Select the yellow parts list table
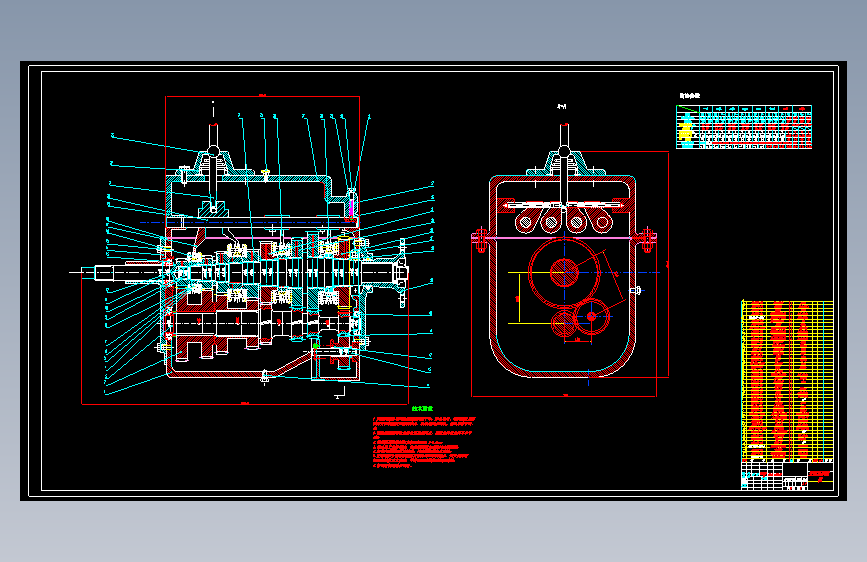The height and width of the screenshot is (562, 867). point(787,379)
